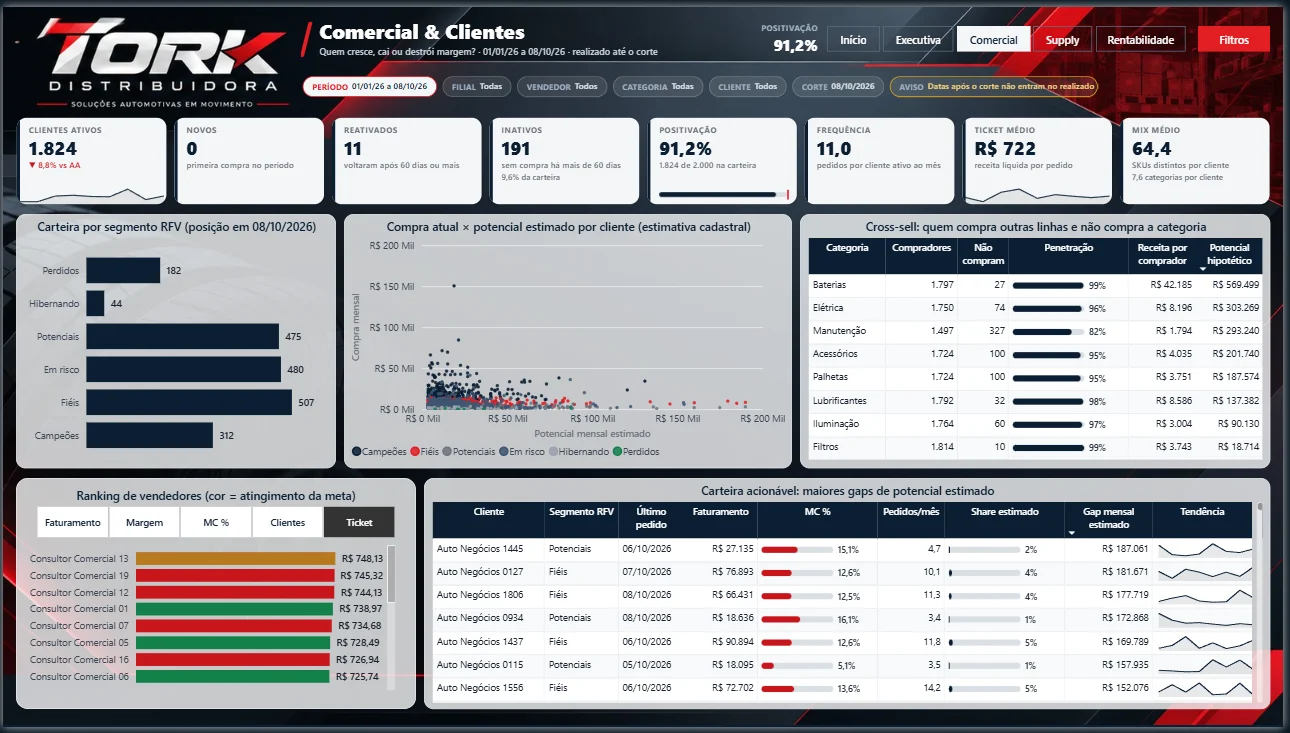Click the Baterias row penetration bar

pos(1048,285)
